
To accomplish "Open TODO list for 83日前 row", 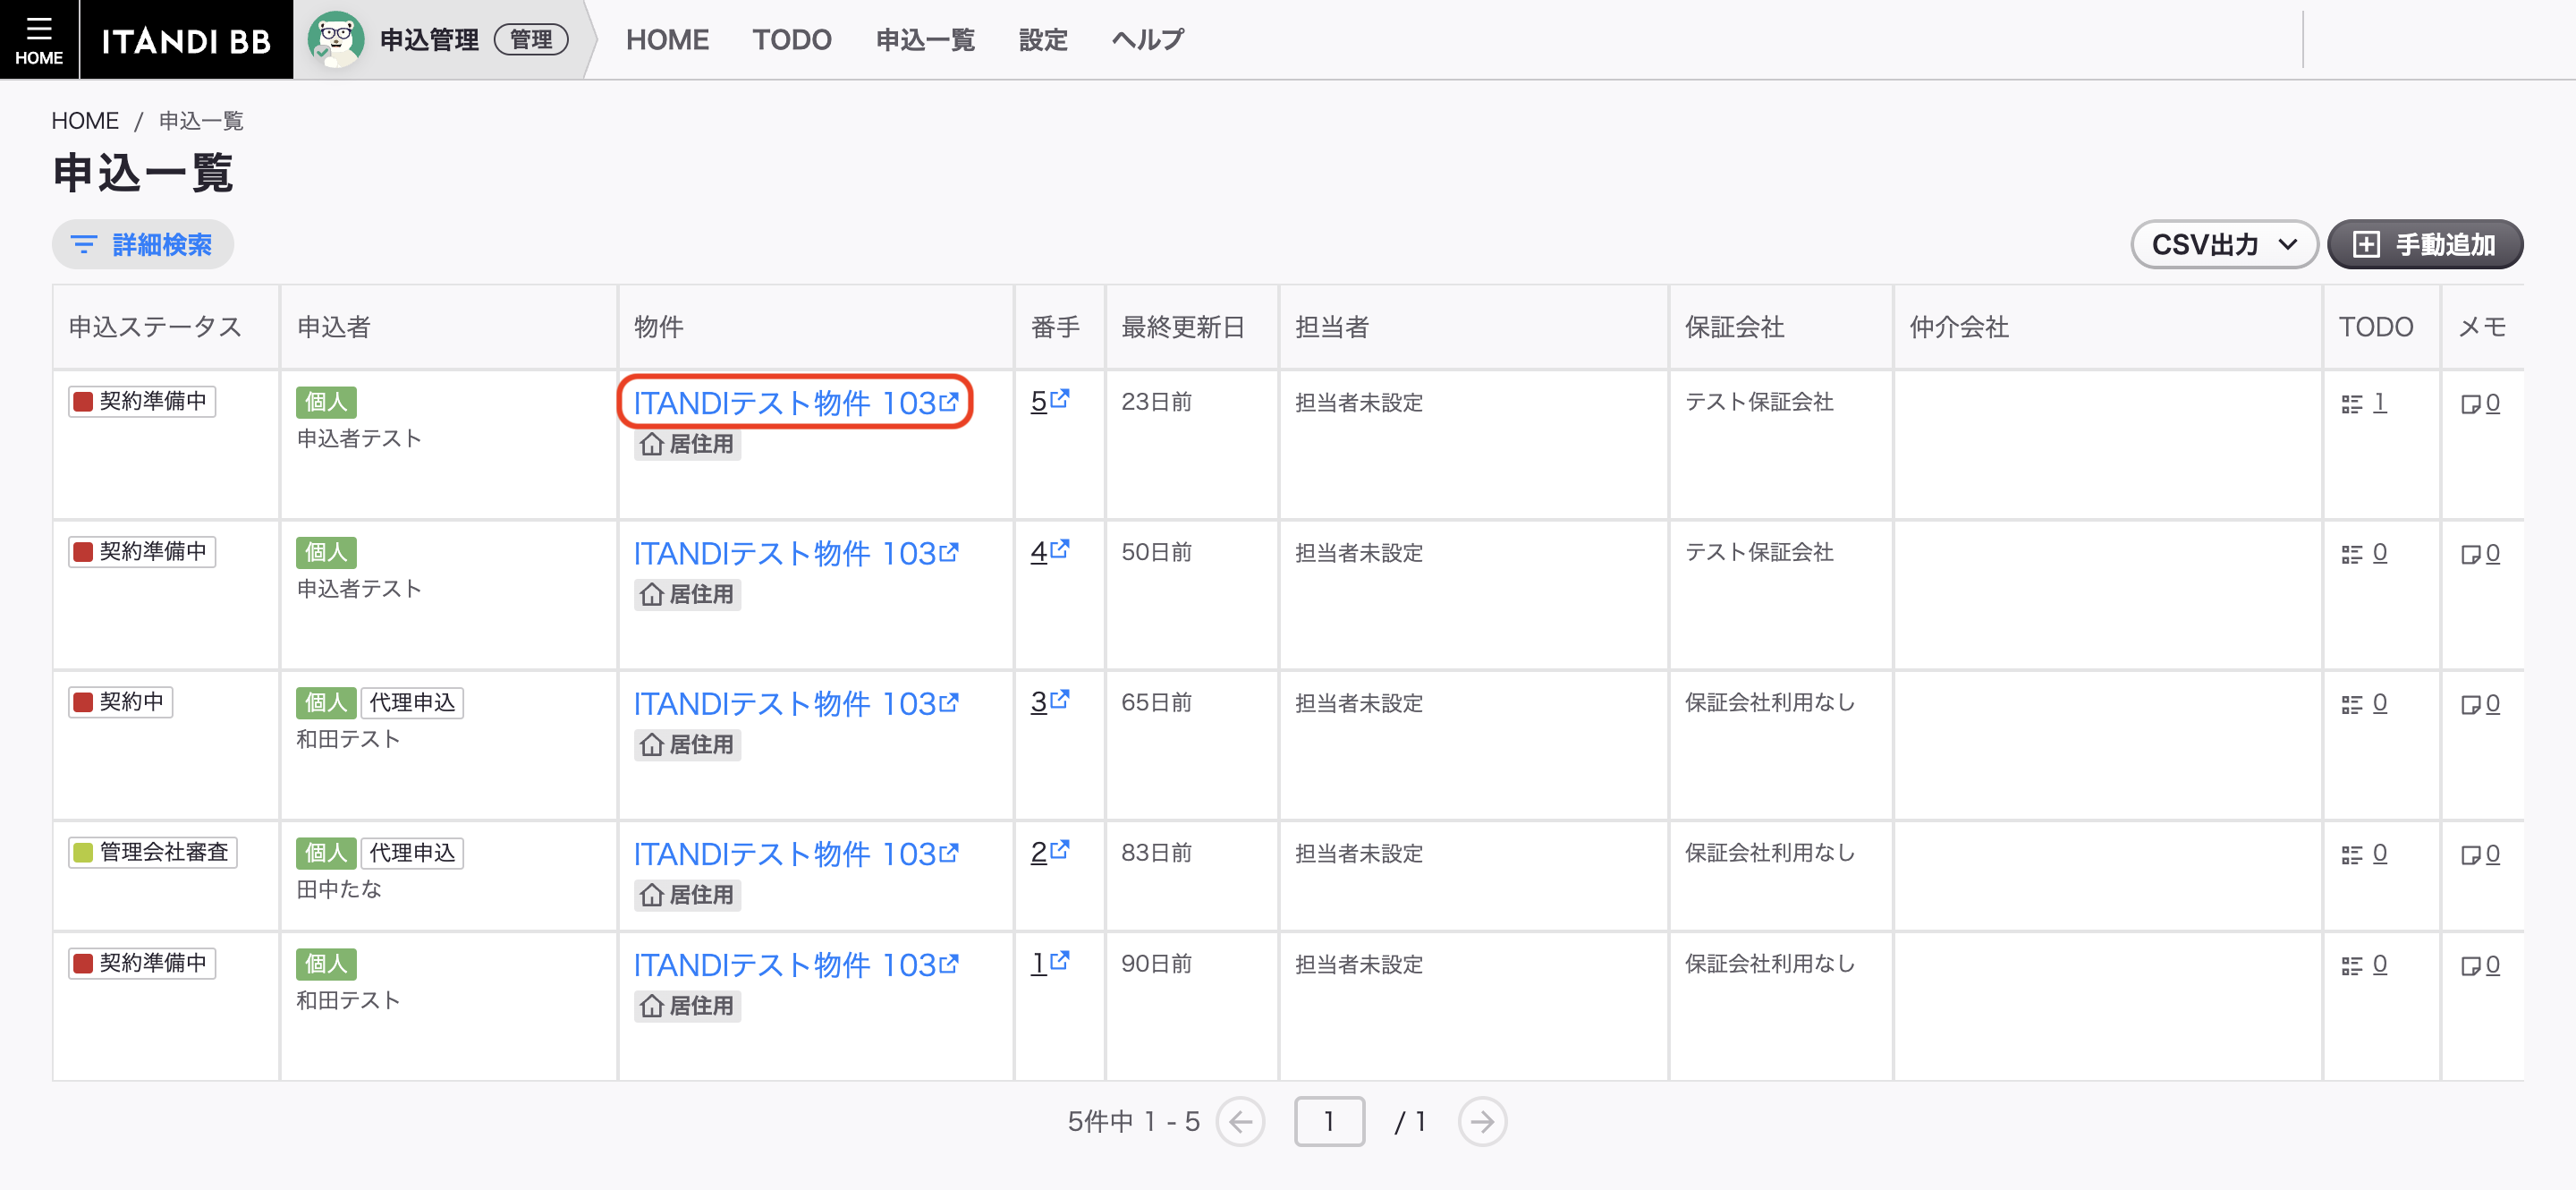I will tap(2364, 853).
